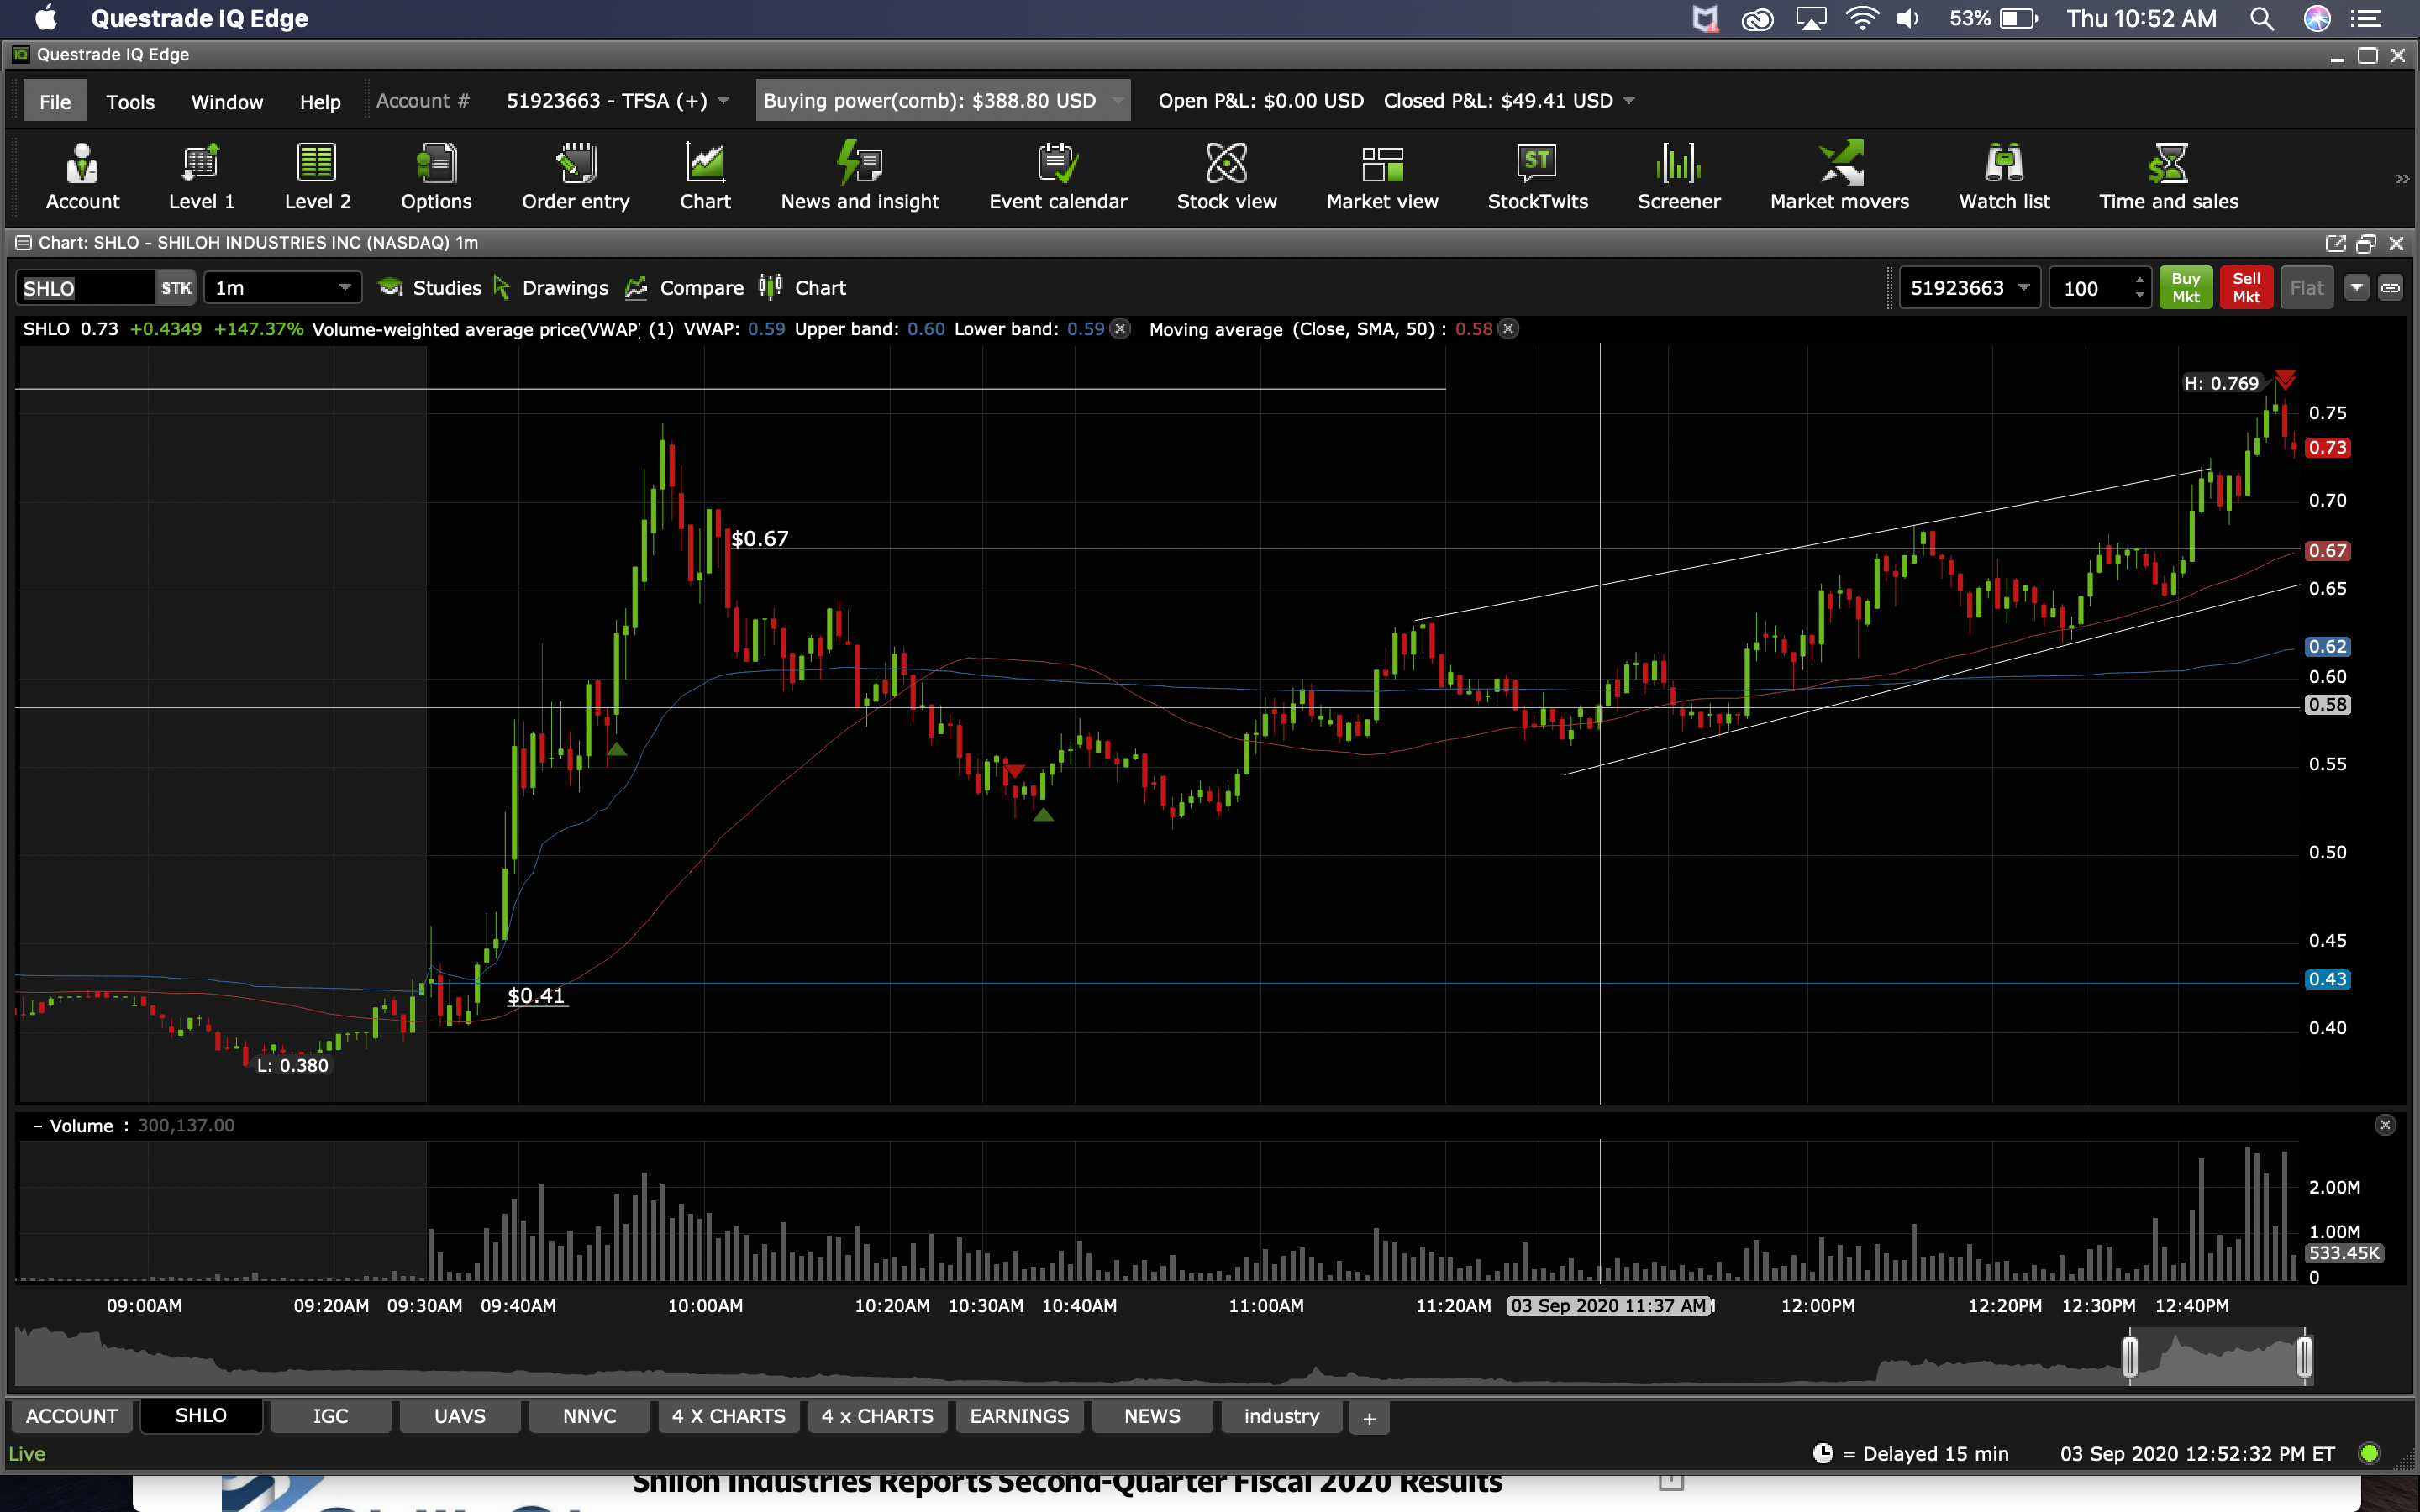Click the Buy Mkt button

coord(2185,288)
